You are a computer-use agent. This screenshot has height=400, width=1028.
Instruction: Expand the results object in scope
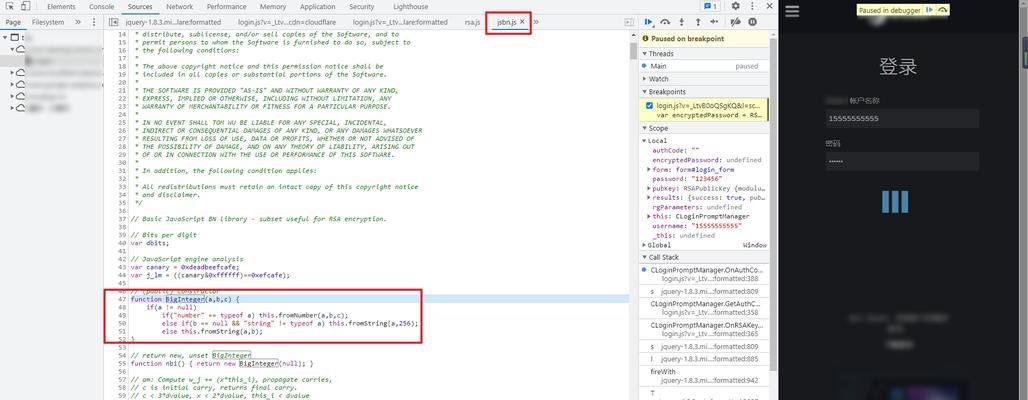[649, 197]
